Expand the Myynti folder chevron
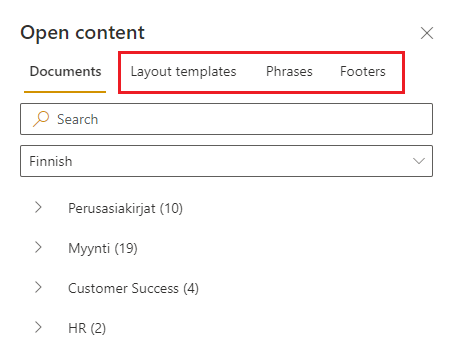 (x=38, y=247)
